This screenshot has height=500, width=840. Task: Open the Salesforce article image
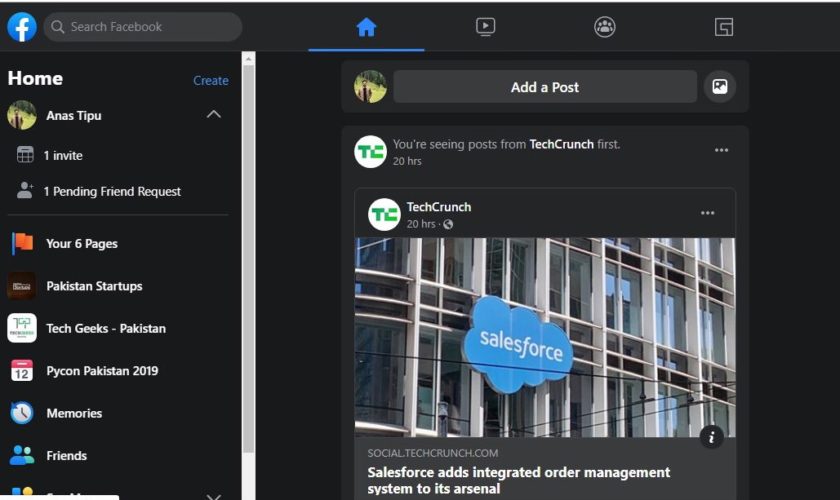point(545,337)
